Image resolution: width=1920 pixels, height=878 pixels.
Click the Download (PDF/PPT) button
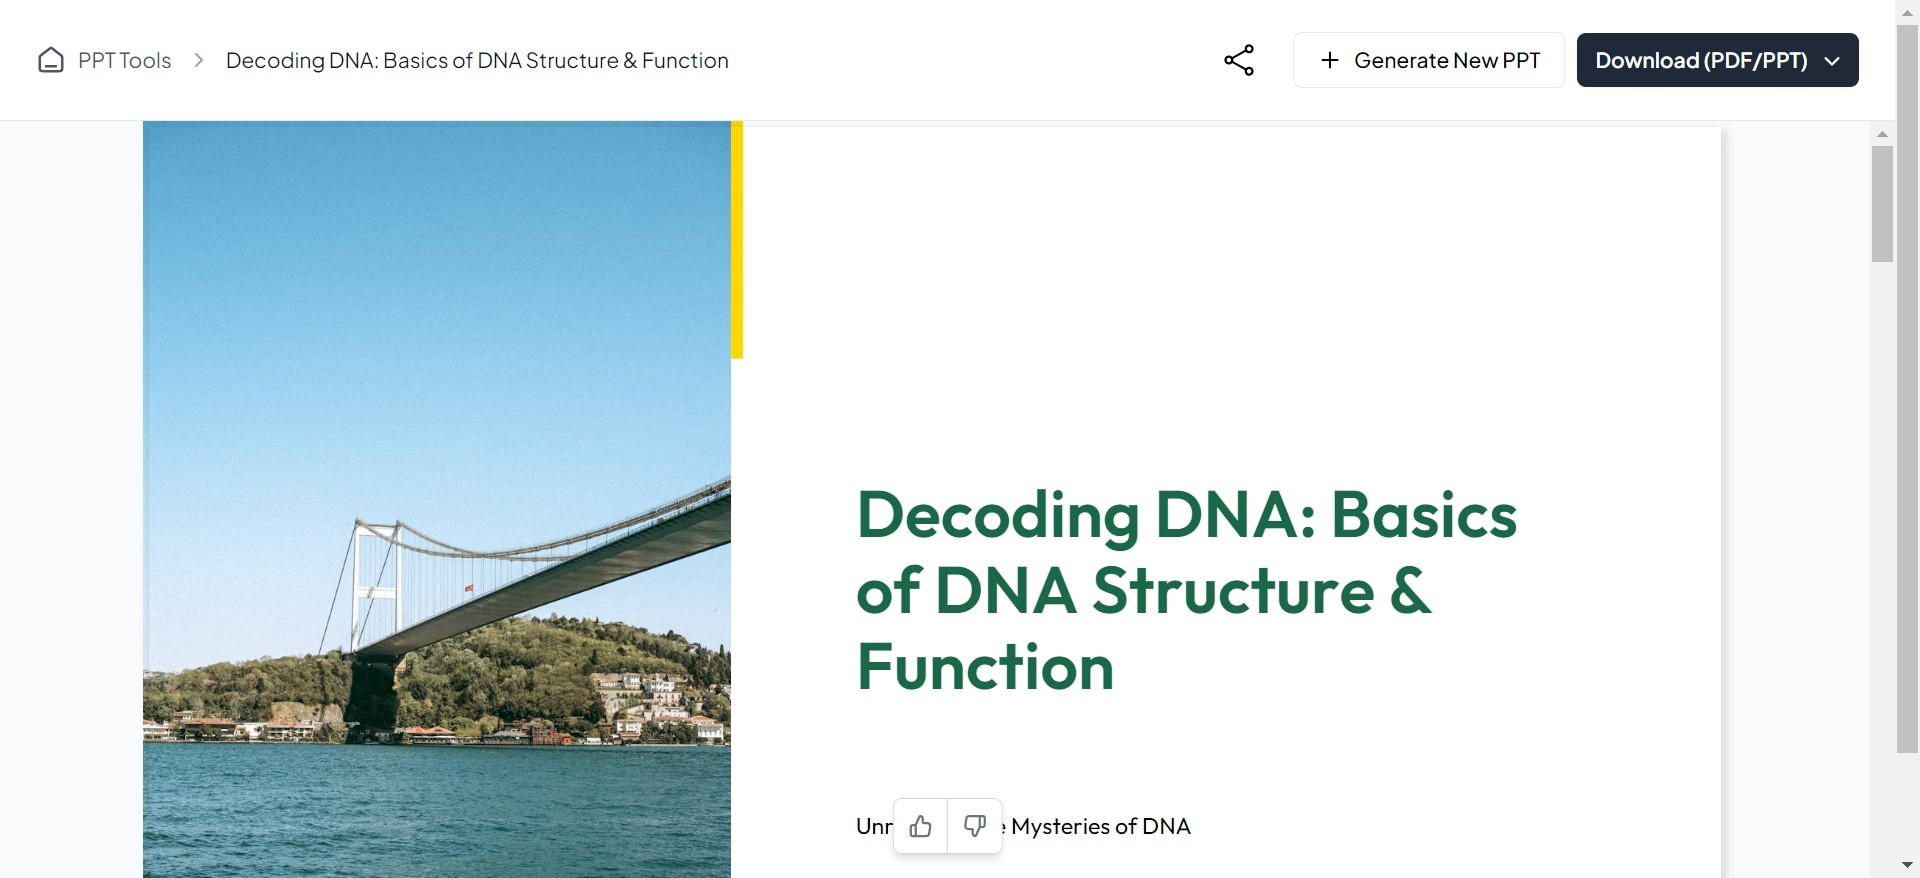(x=1700, y=61)
